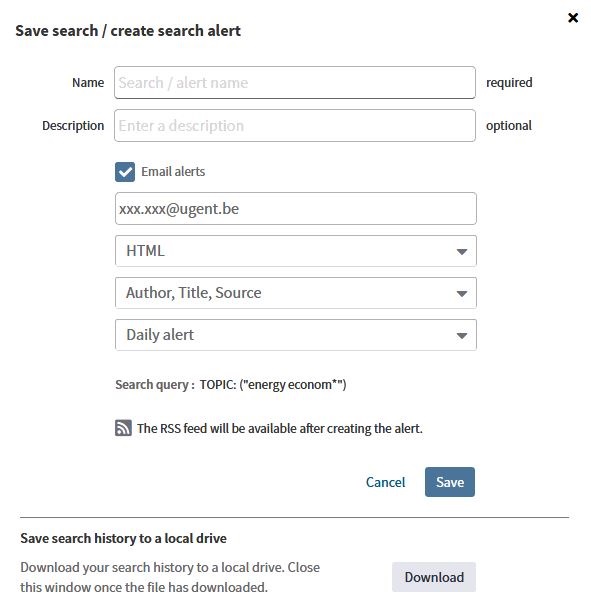Expand the Author, Title, Source dropdown
The height and width of the screenshot is (616, 591).
click(296, 293)
